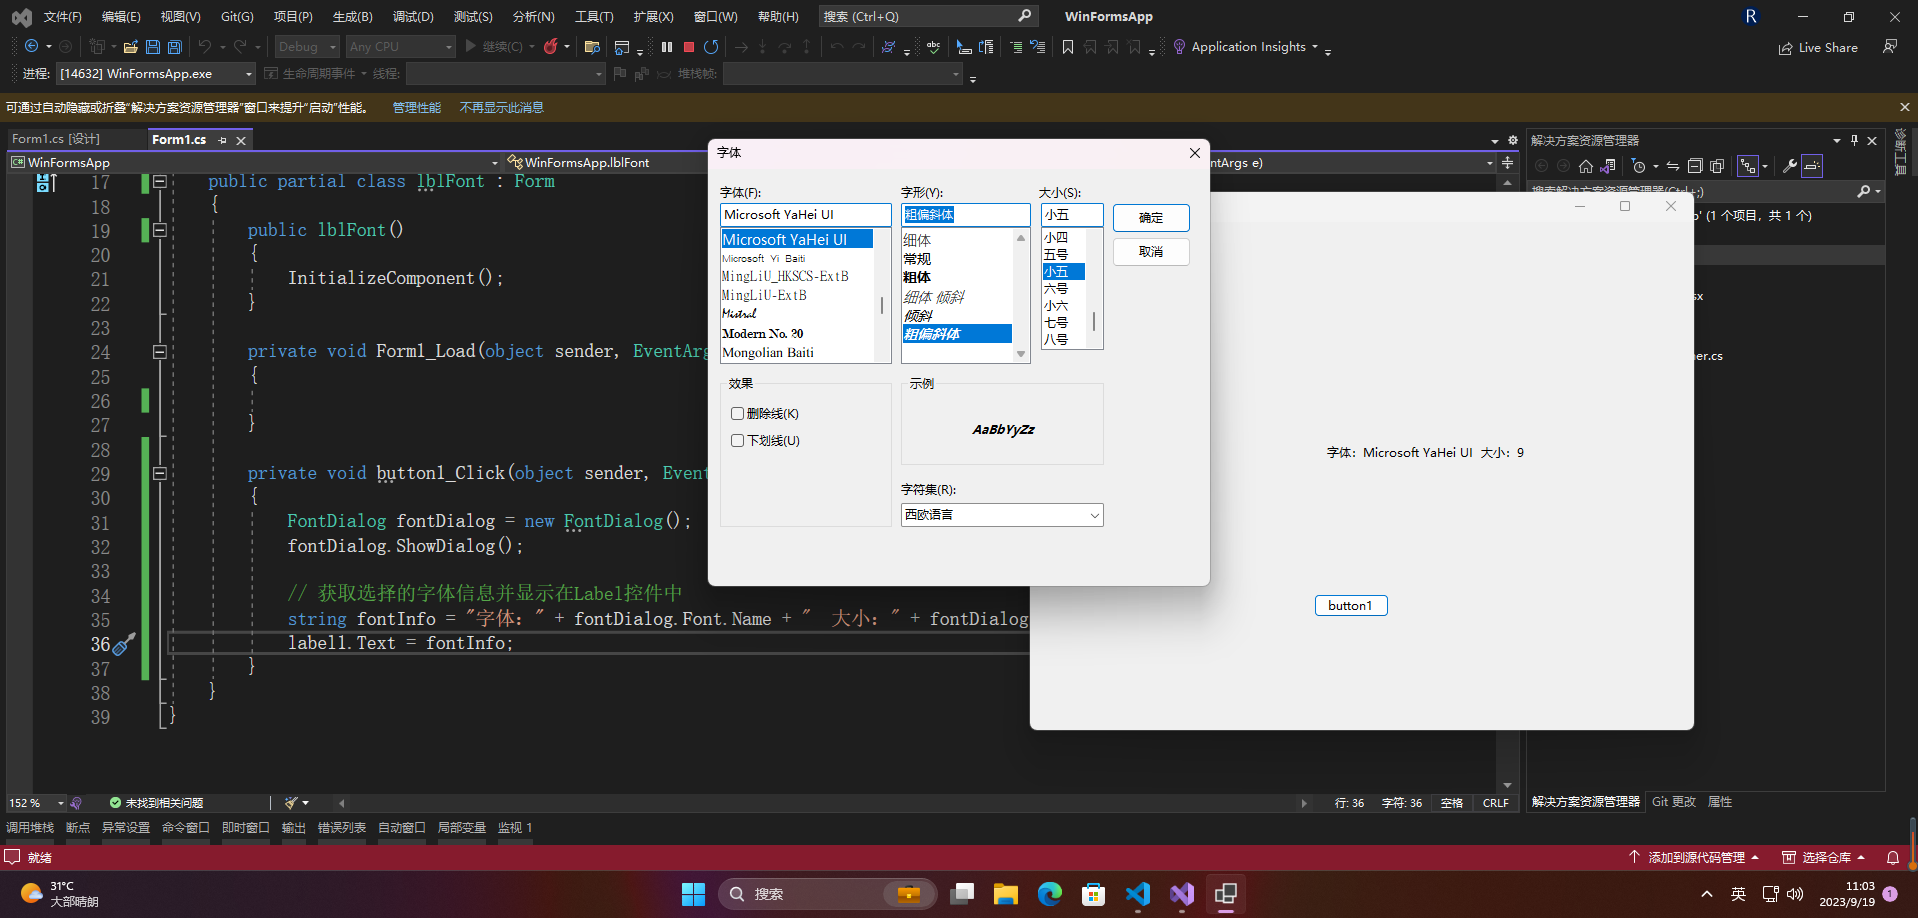Collapse the button1_Click method region
Image resolution: width=1918 pixels, height=918 pixels.
[159, 474]
